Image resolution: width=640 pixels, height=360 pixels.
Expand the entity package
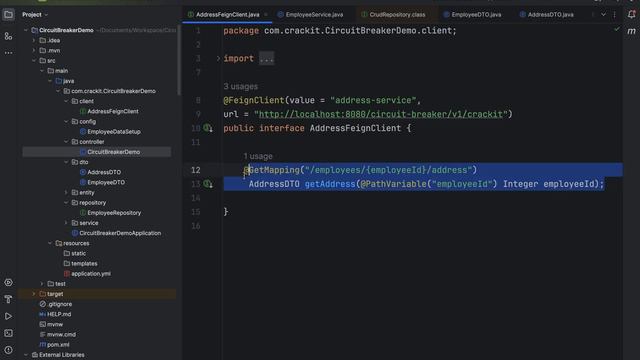coord(66,193)
